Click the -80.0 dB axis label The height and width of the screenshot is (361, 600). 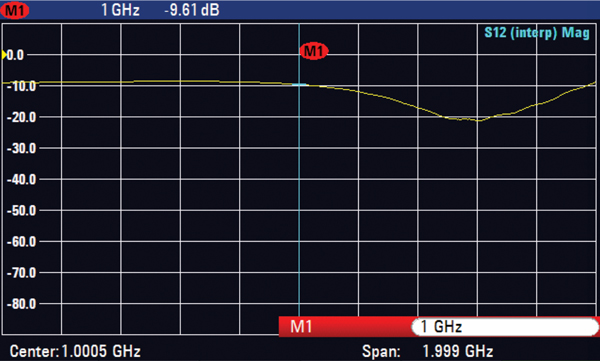click(x=21, y=304)
